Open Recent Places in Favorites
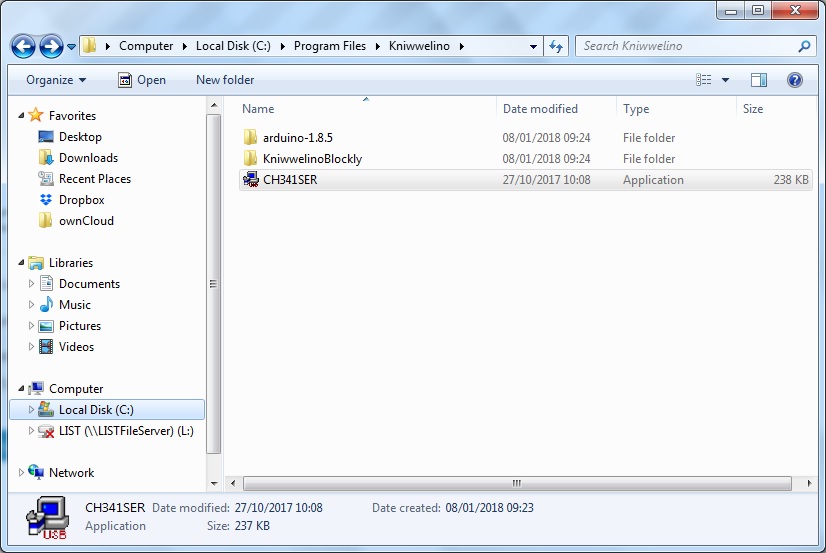This screenshot has width=826, height=553. coord(95,179)
